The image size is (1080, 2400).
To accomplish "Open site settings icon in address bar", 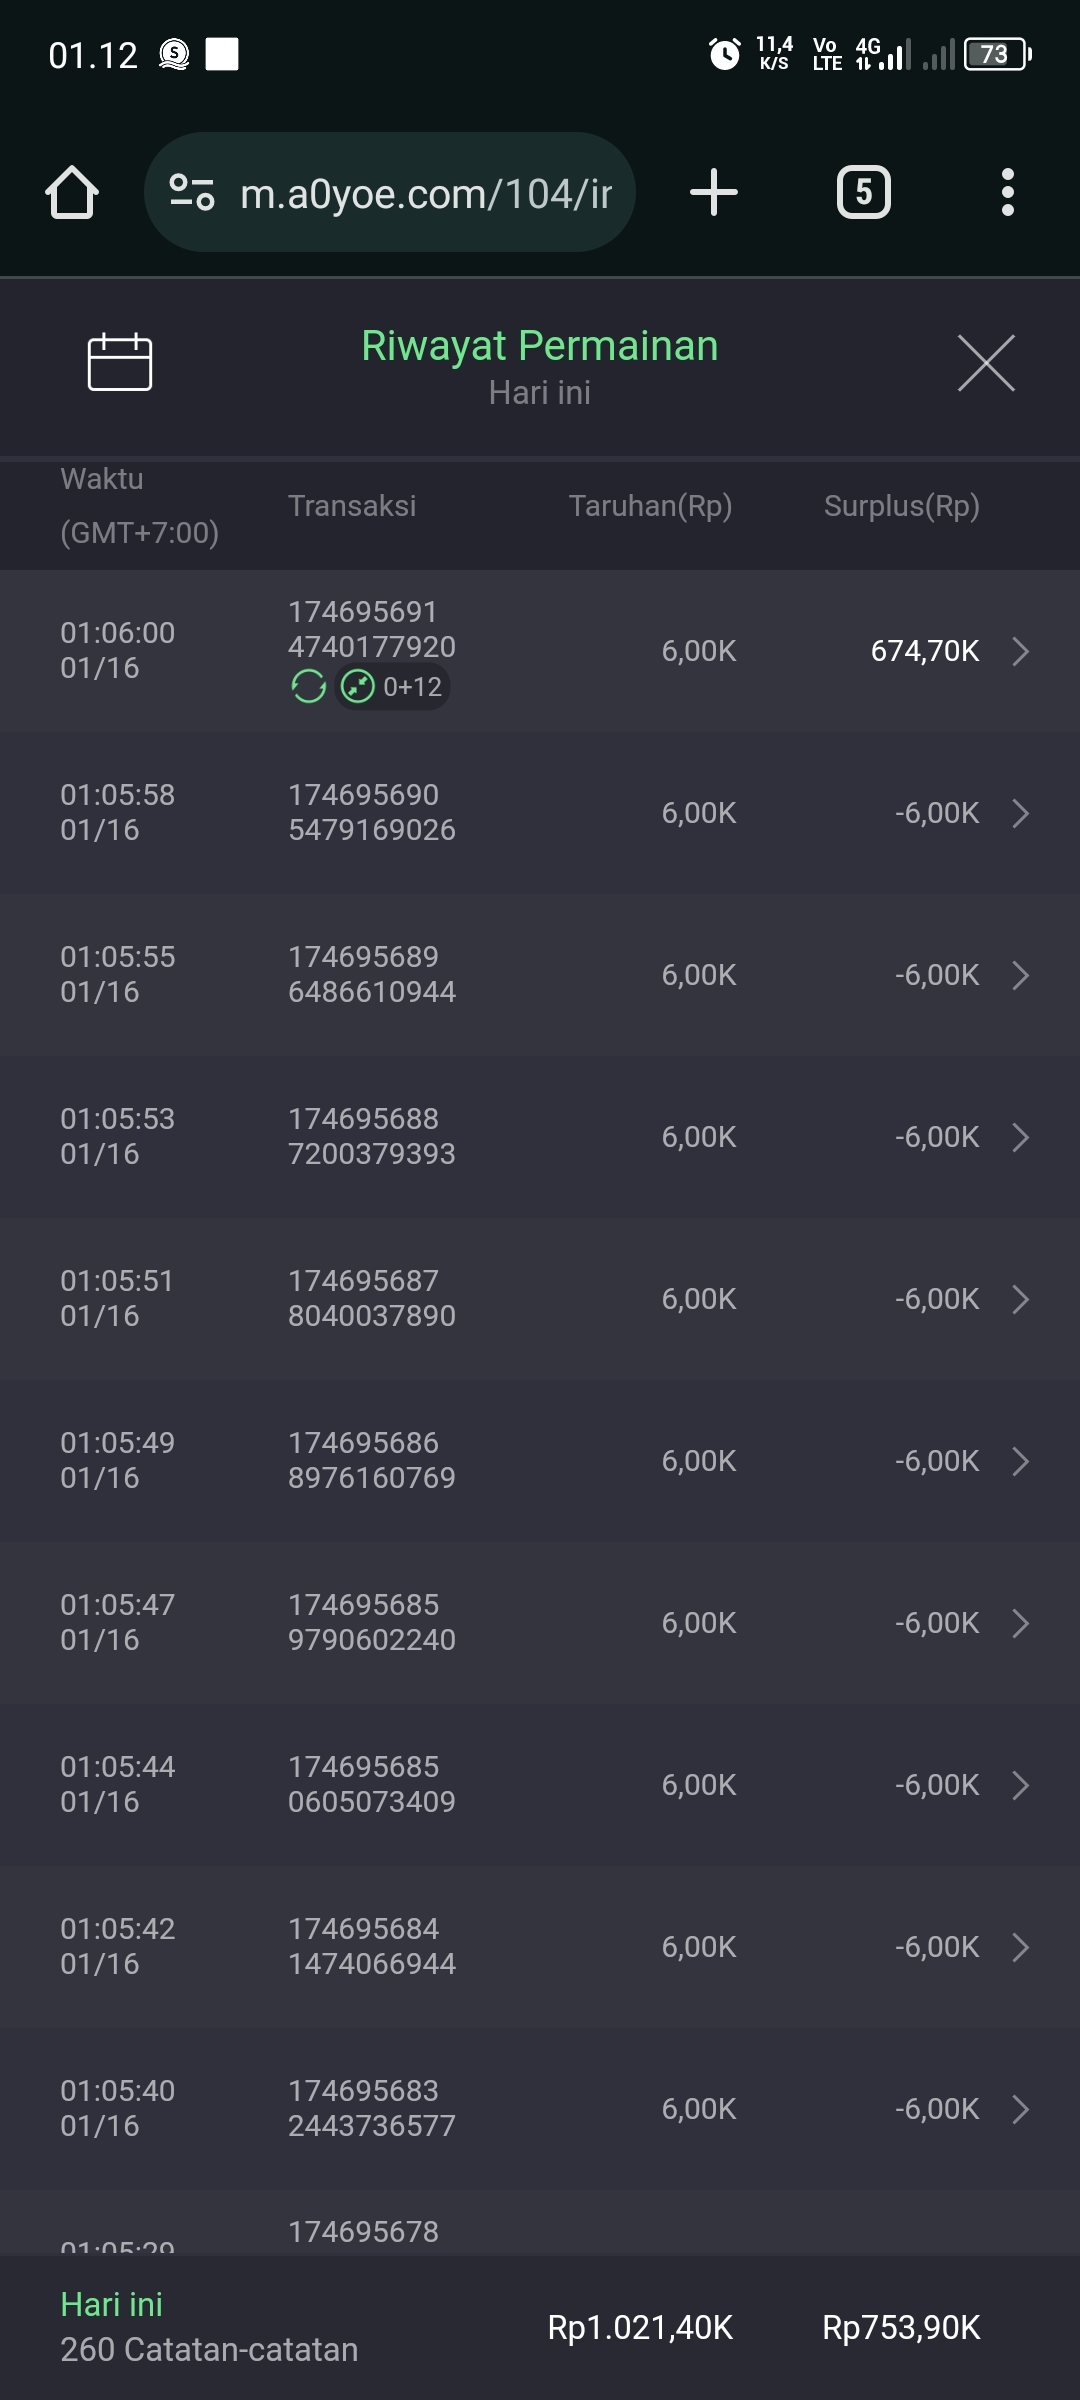I will [192, 192].
